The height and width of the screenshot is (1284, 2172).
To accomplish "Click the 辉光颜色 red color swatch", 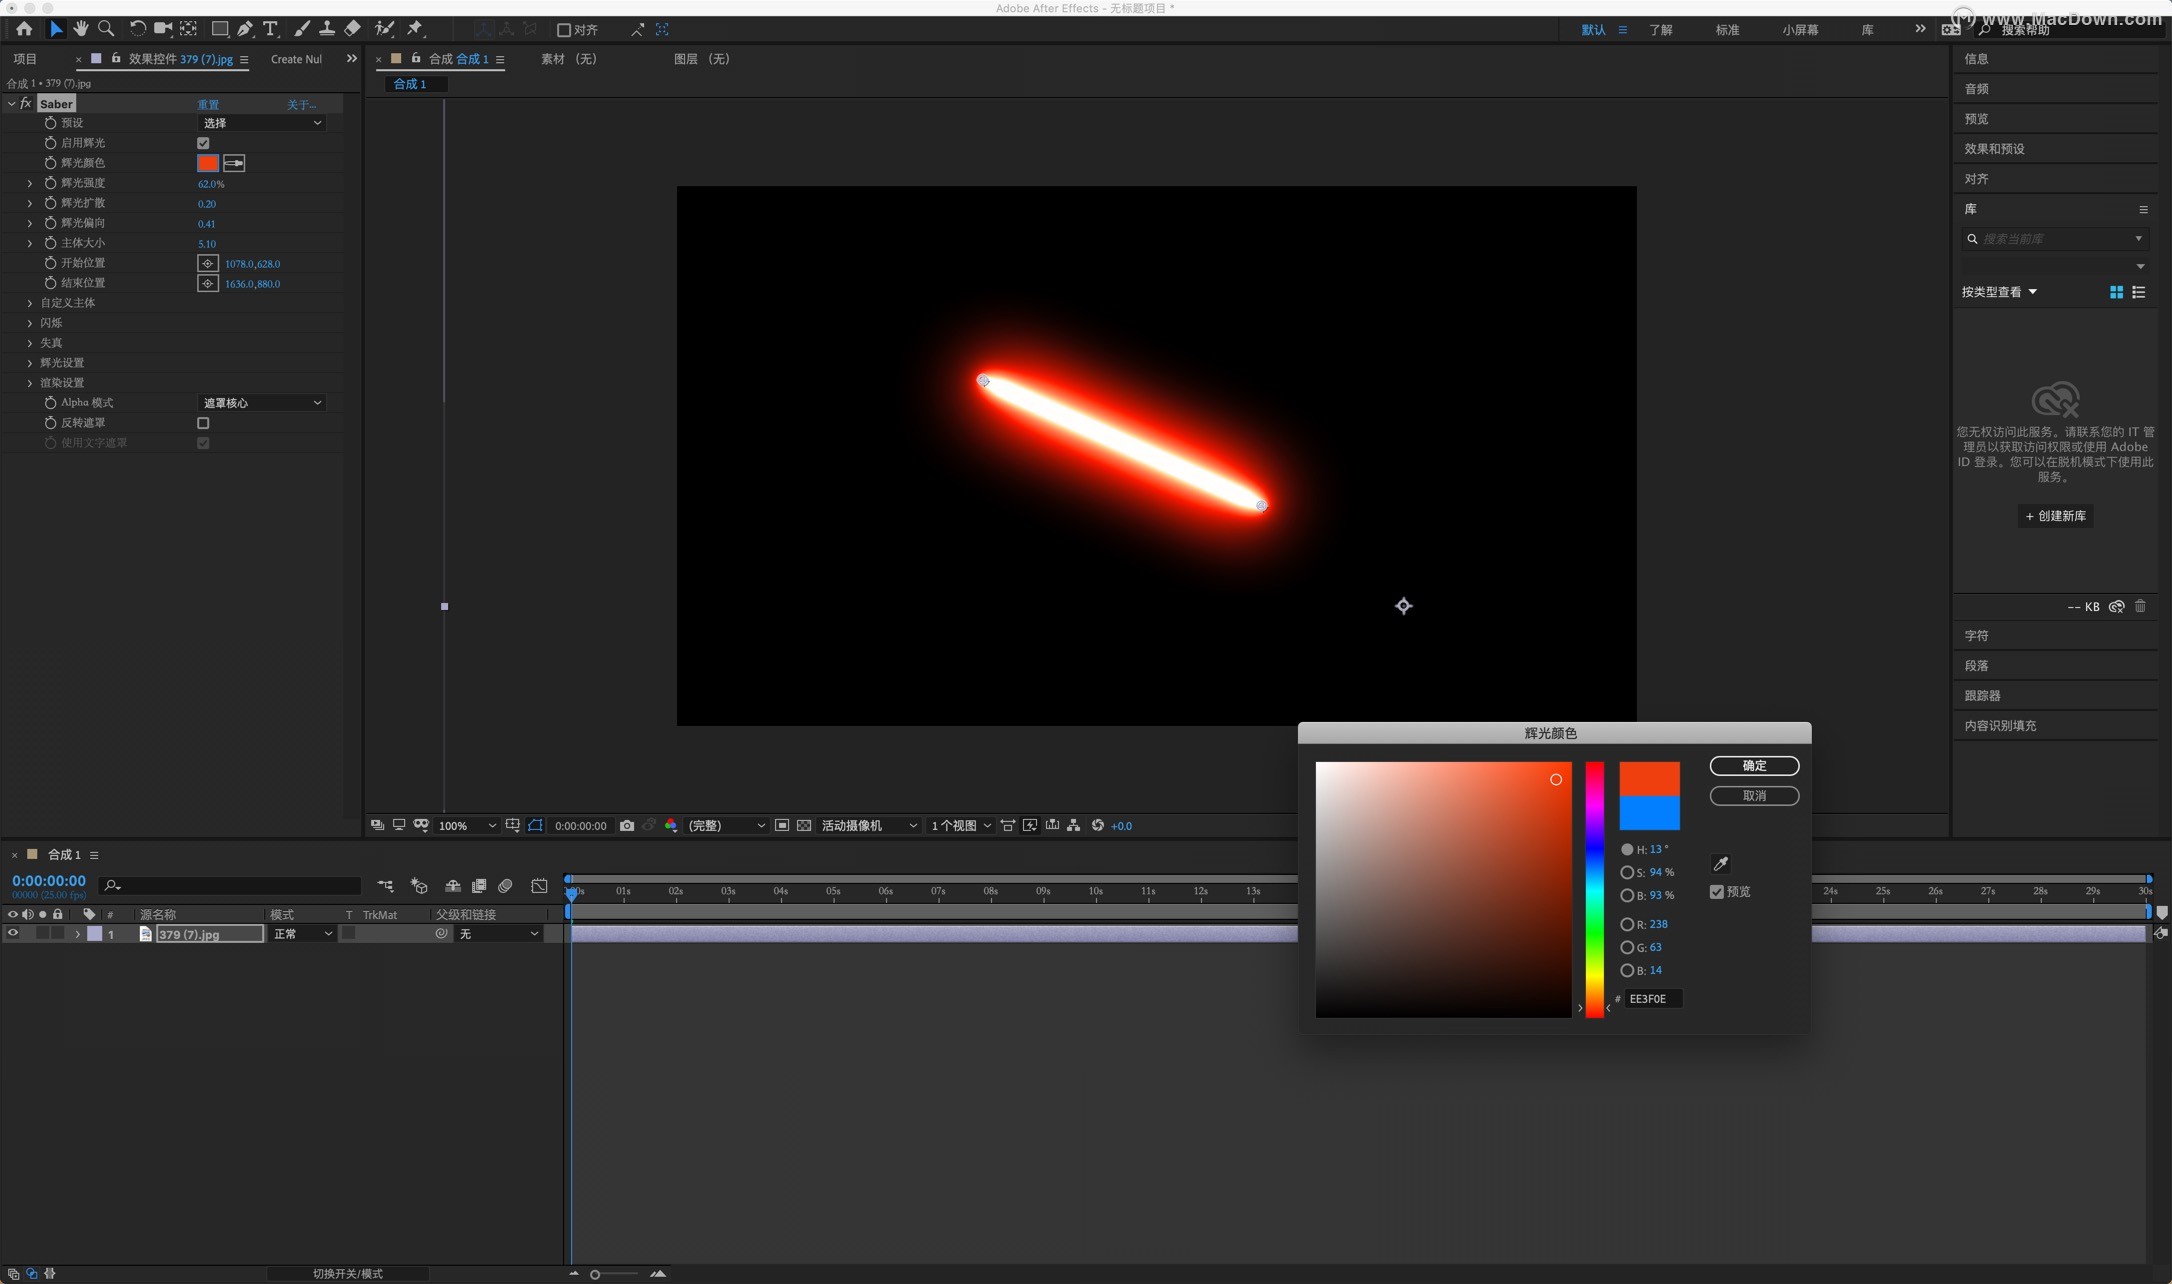I will 208,163.
